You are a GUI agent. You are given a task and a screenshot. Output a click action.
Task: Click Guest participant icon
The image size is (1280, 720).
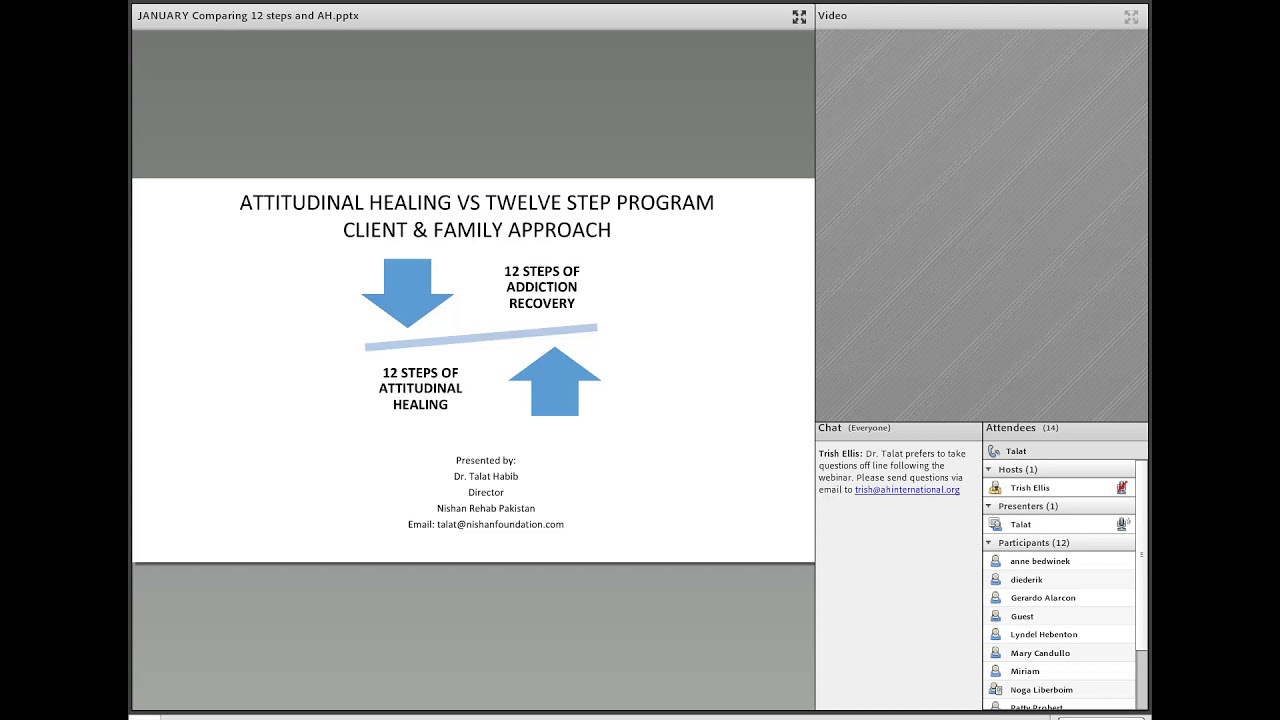pos(995,616)
